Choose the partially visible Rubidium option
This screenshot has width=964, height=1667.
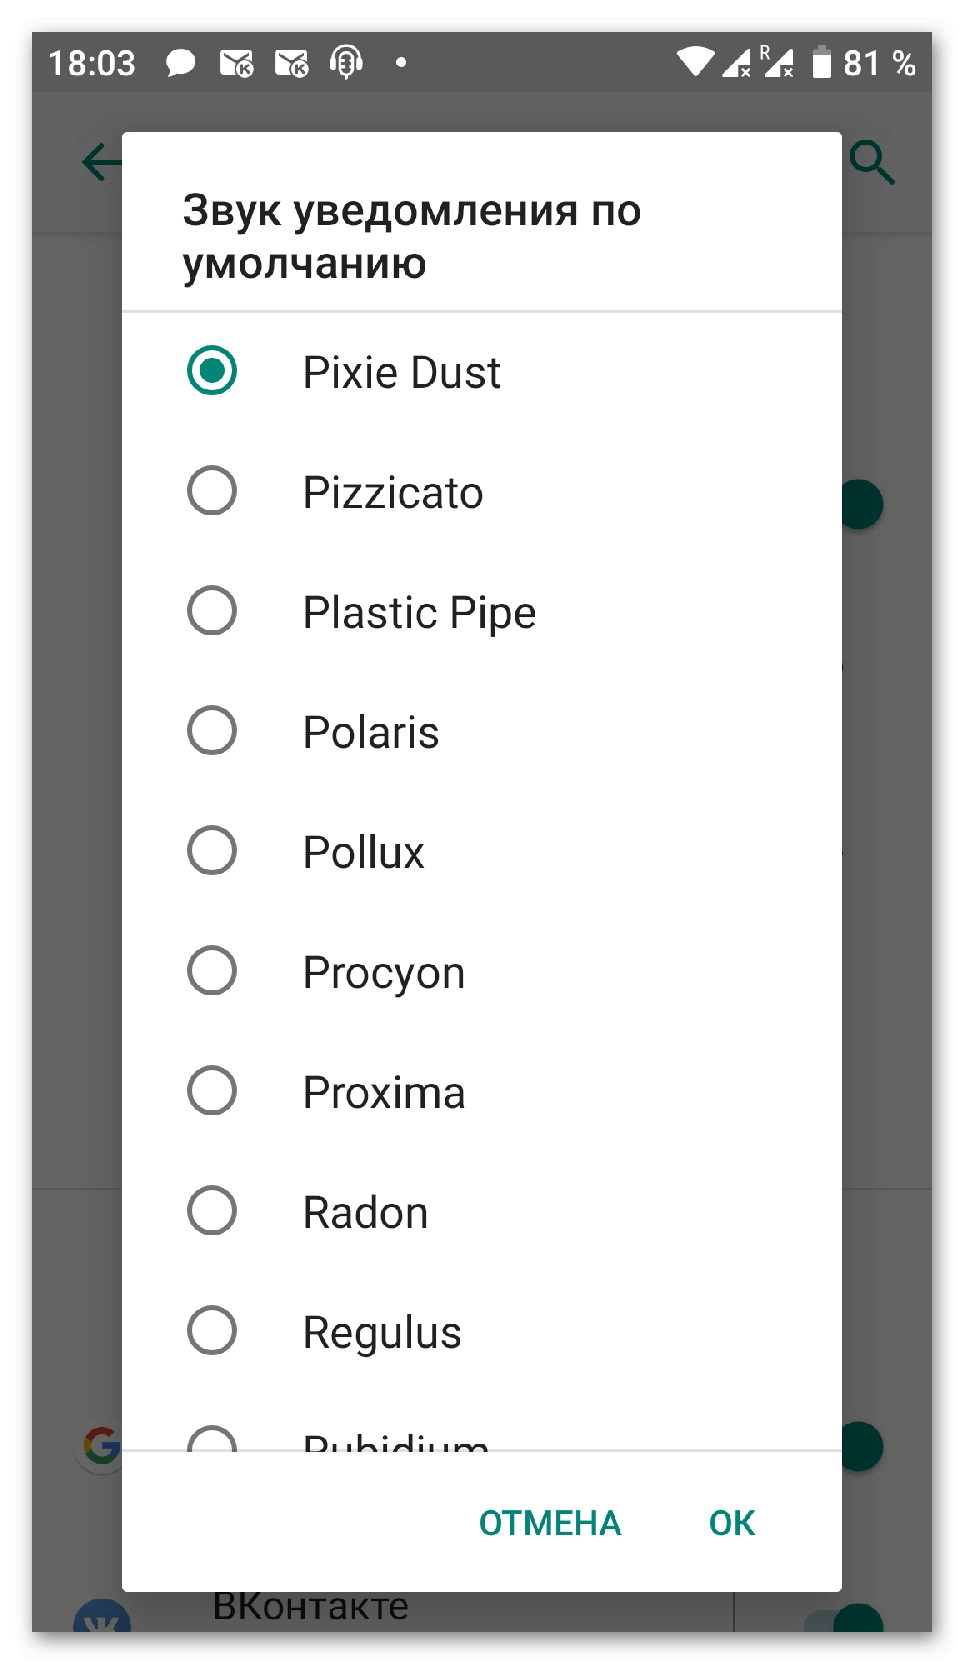click(214, 1439)
